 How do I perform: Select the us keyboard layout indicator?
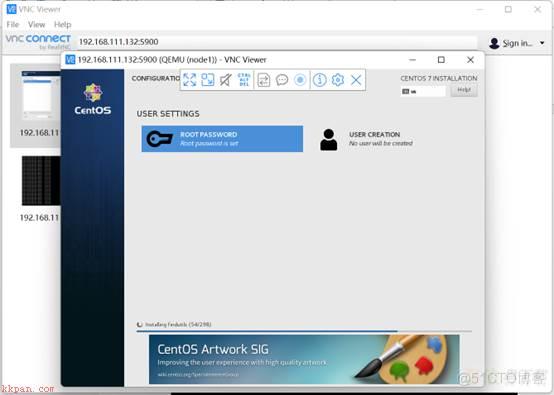point(423,92)
